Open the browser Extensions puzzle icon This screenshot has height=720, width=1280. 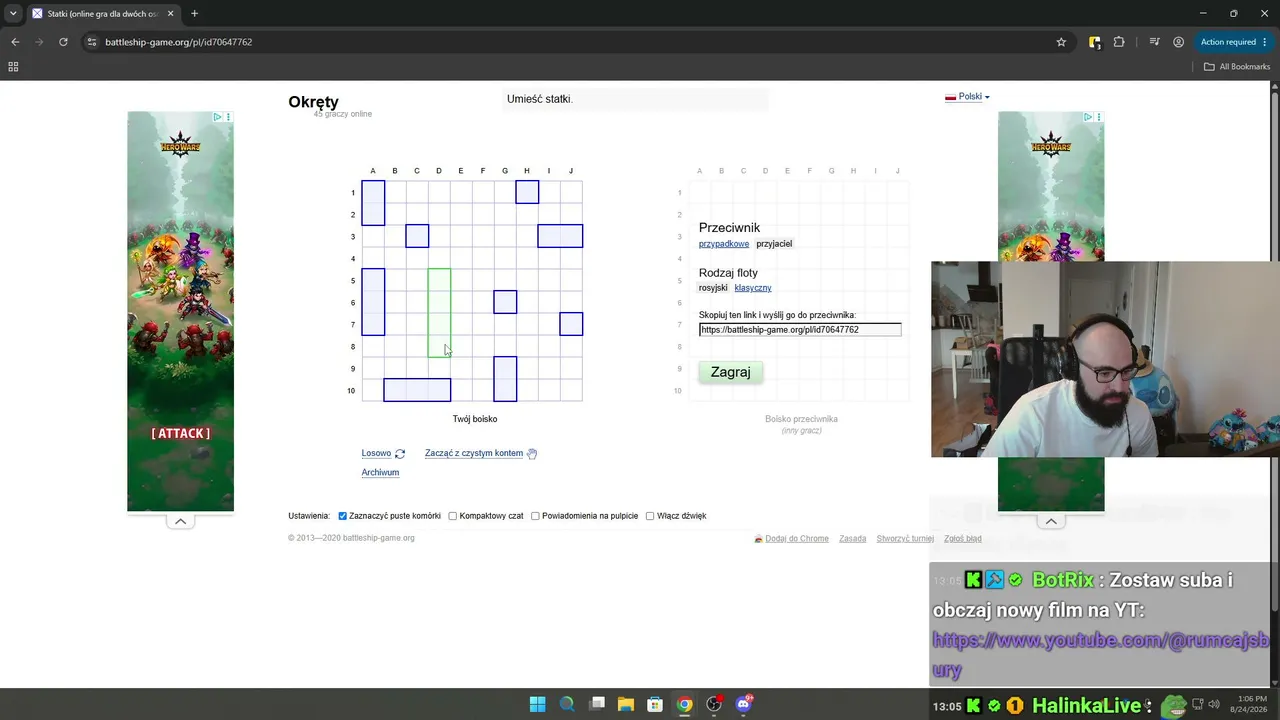[x=1119, y=42]
